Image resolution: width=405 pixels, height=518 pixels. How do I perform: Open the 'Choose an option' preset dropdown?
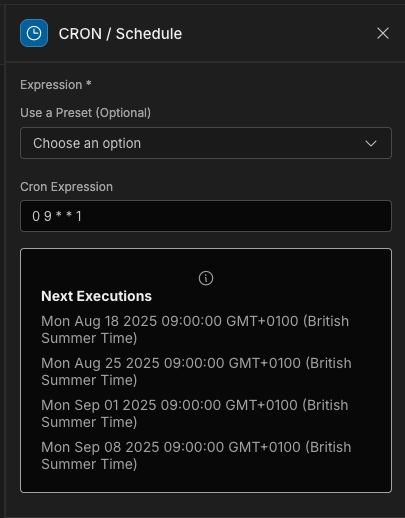[x=206, y=143]
